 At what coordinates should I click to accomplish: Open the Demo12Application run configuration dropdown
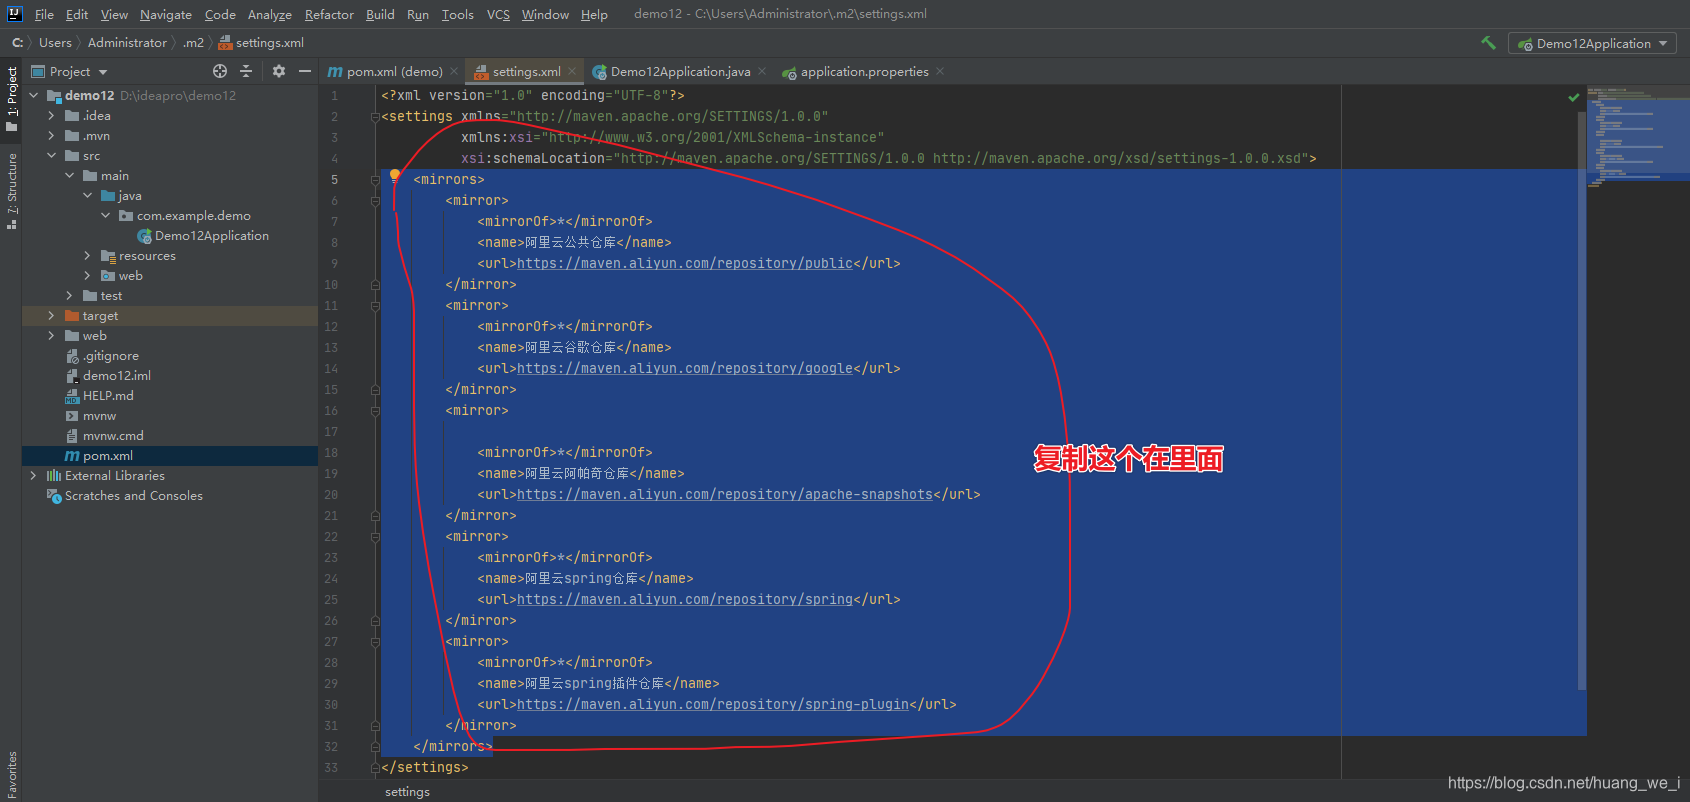coord(1592,43)
